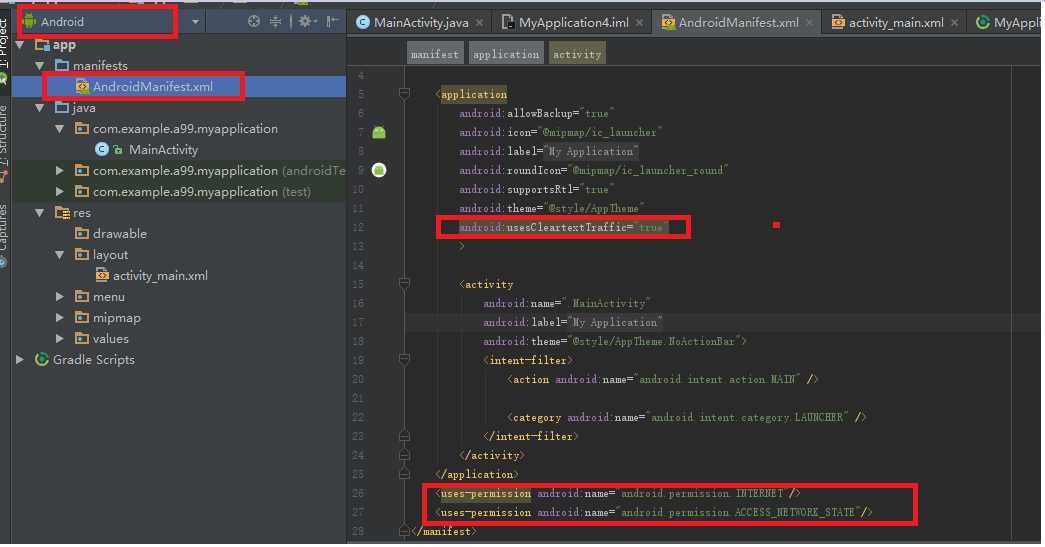
Task: Open activity_main.xml in the project tree
Action: 160,276
